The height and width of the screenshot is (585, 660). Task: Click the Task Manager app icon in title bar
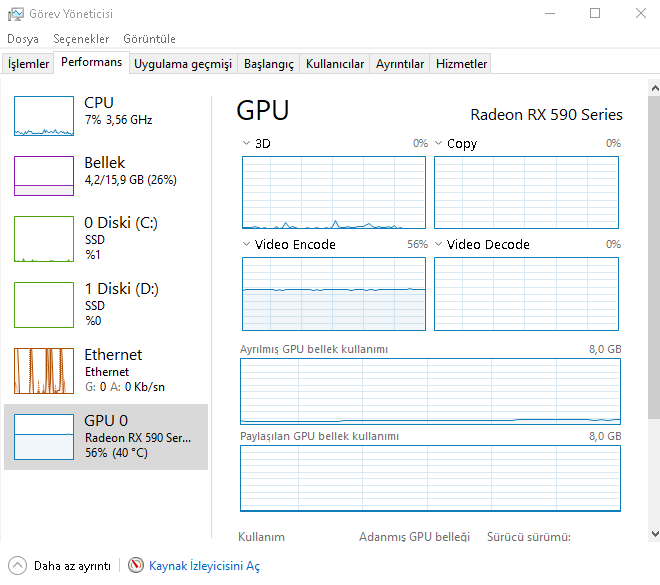point(15,14)
